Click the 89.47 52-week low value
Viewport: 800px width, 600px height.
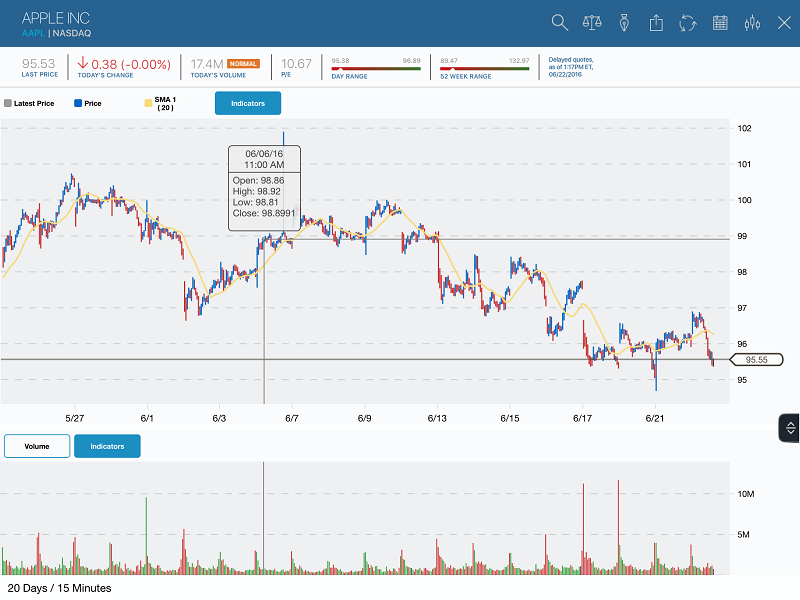point(449,61)
